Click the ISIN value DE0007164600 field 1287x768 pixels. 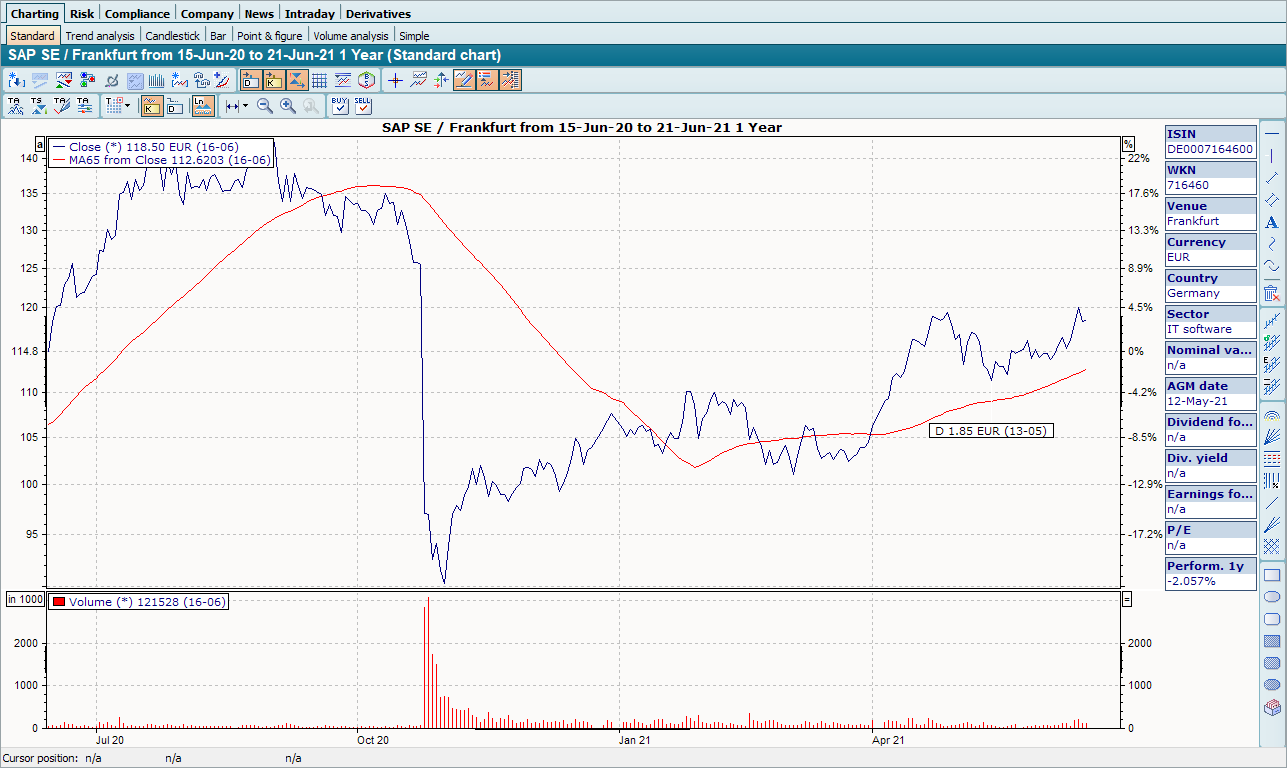tap(1210, 149)
